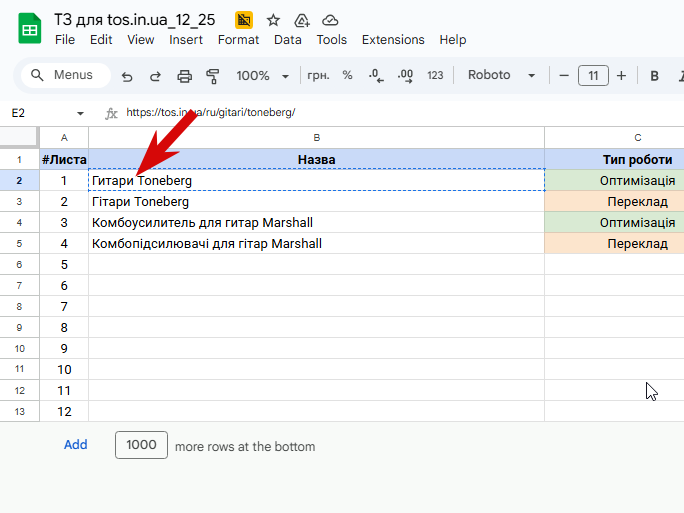This screenshot has width=684, height=513.
Task: Open the Edit menu
Action: [101, 40]
